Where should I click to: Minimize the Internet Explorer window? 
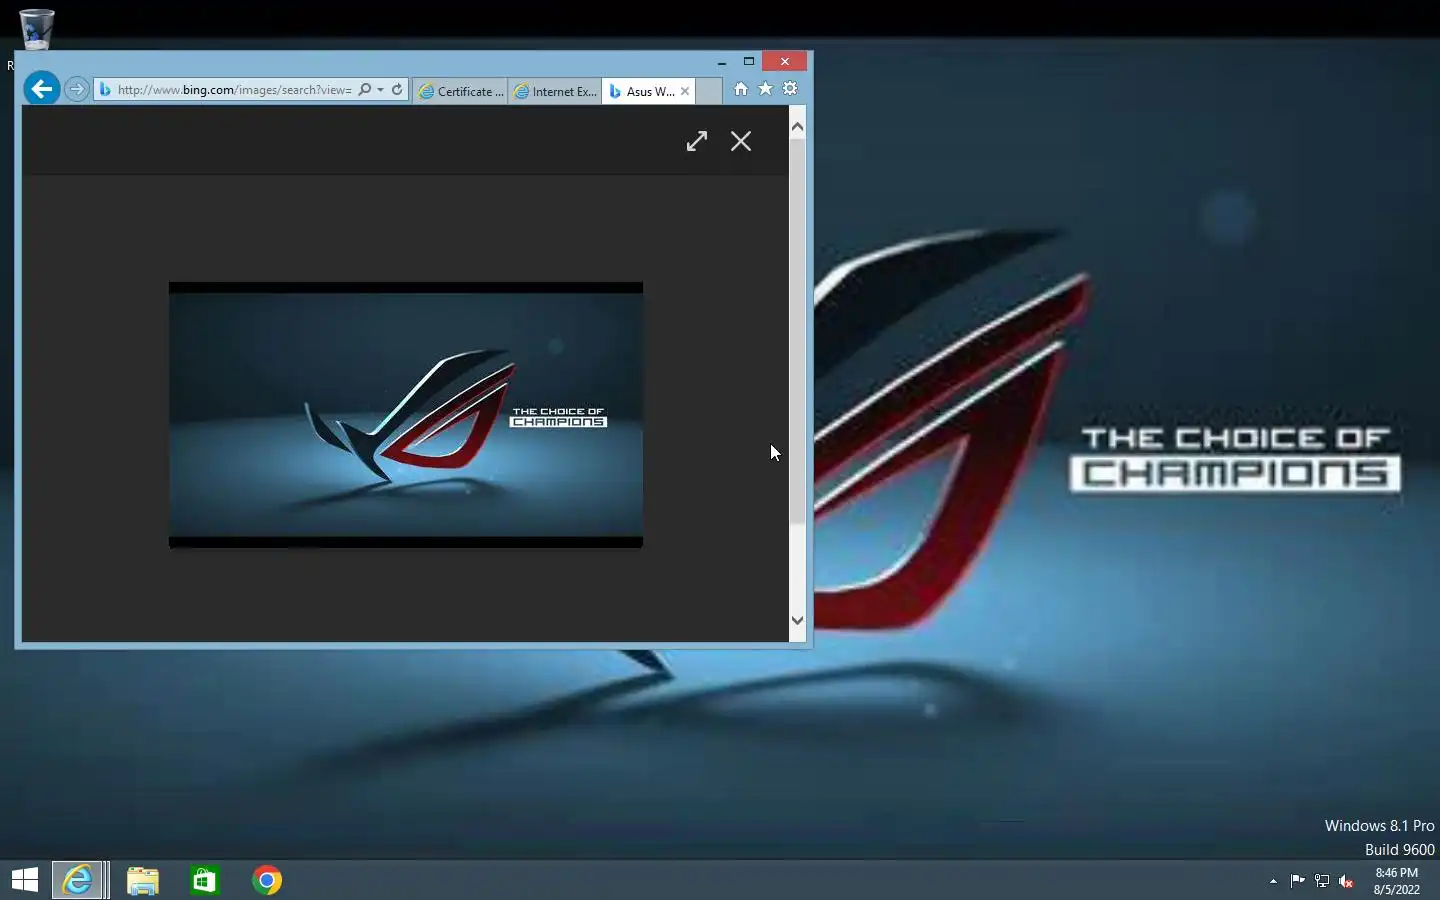(x=721, y=62)
